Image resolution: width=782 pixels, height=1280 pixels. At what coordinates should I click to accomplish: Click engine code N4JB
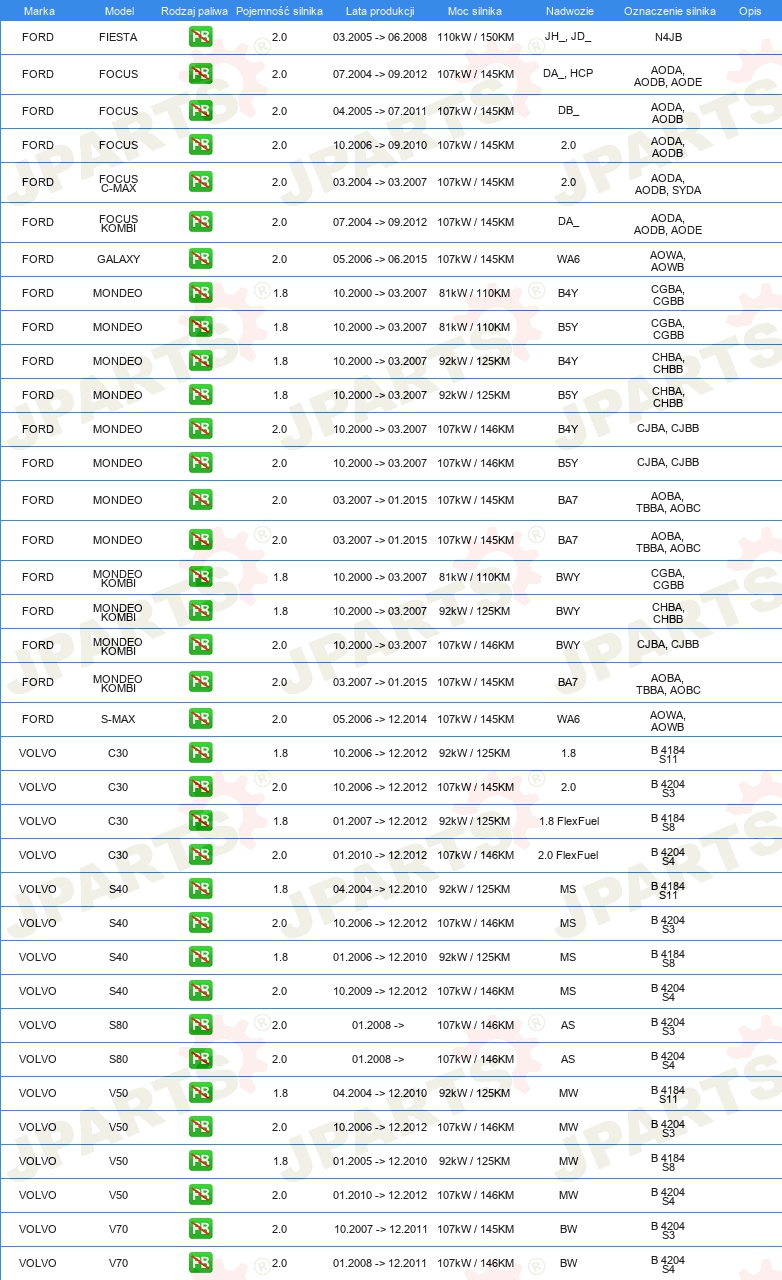[668, 37]
